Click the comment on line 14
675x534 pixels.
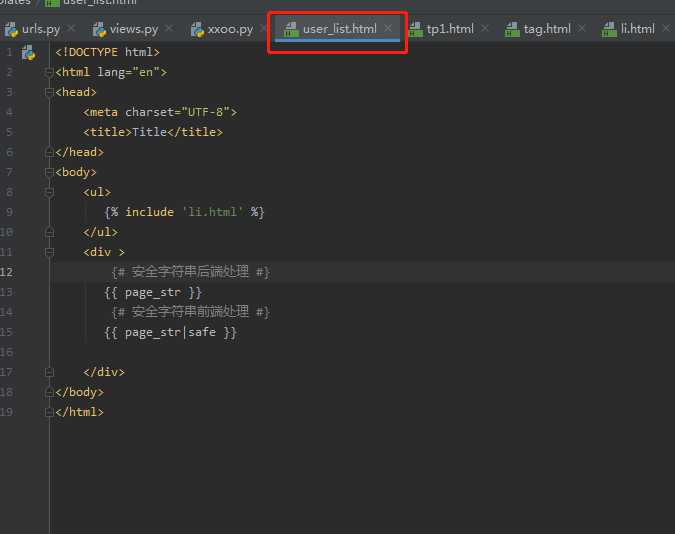190,312
